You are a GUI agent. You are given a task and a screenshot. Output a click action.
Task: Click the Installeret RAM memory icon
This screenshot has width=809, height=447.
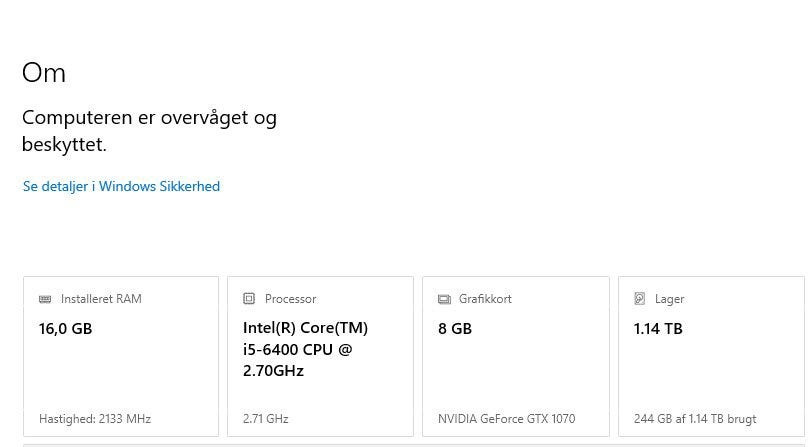tap(45, 299)
